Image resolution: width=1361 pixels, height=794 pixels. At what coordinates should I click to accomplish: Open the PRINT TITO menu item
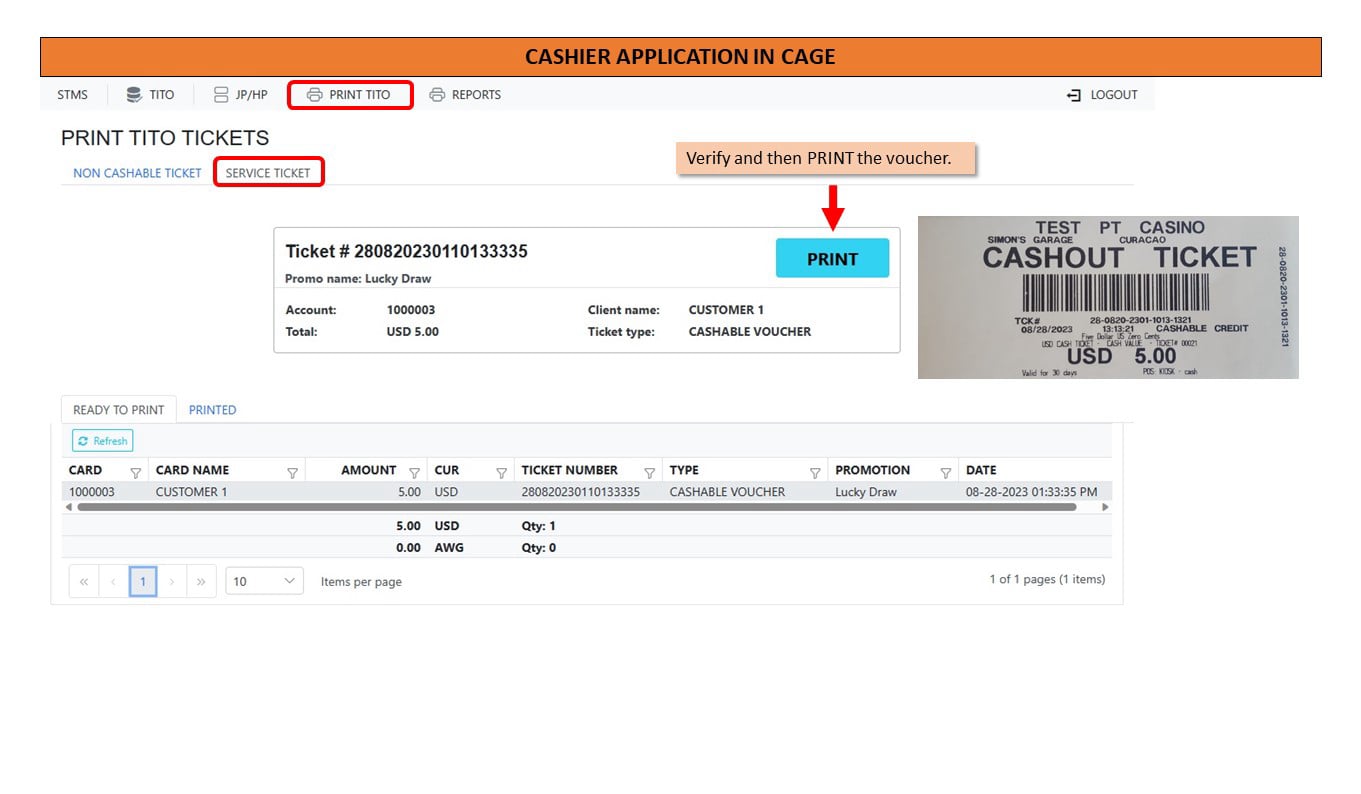coord(349,95)
